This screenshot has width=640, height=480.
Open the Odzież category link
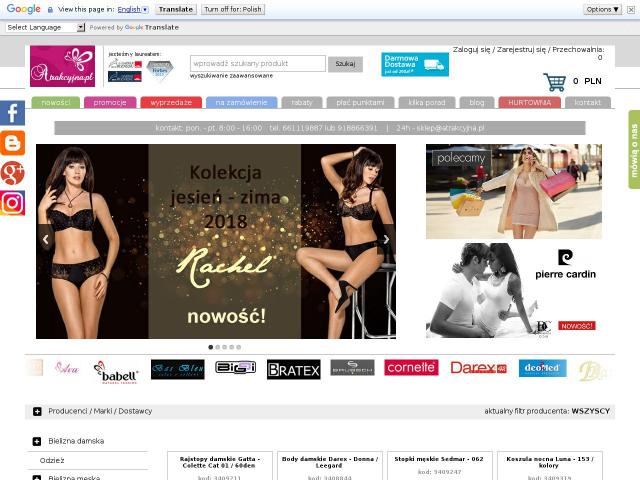coord(52,460)
